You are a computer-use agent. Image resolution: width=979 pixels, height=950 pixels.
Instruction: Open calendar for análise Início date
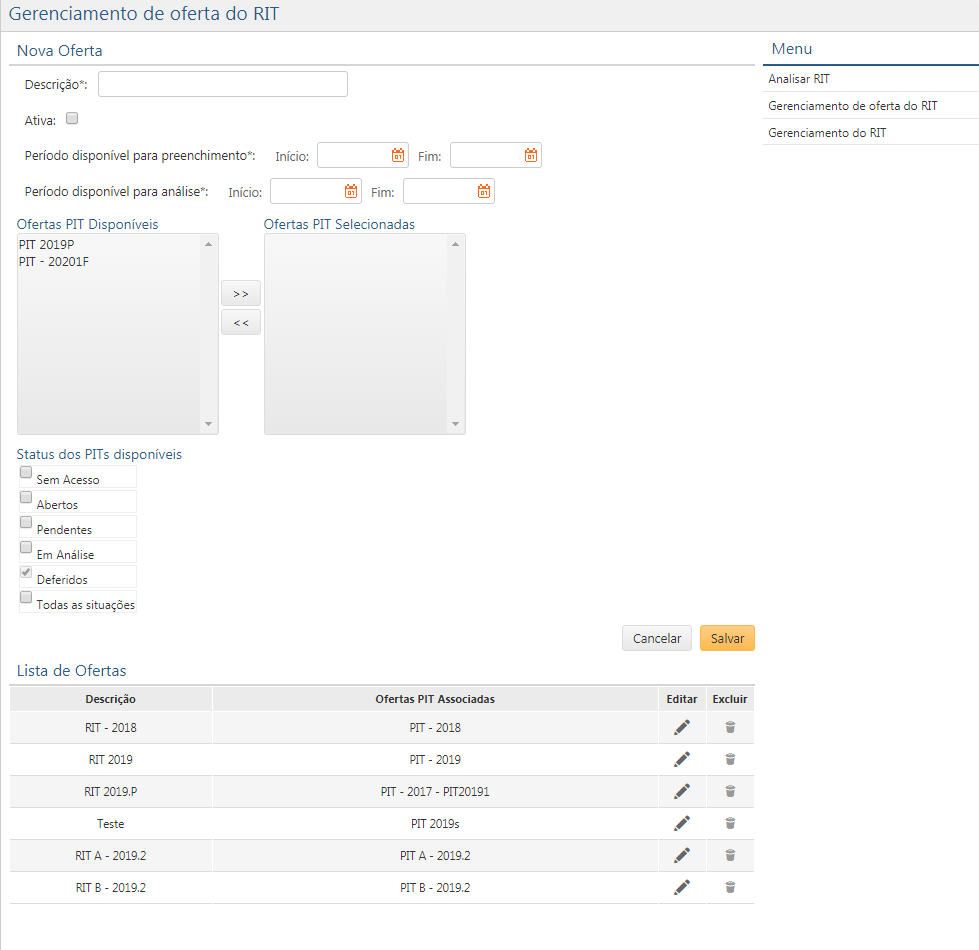pos(351,192)
